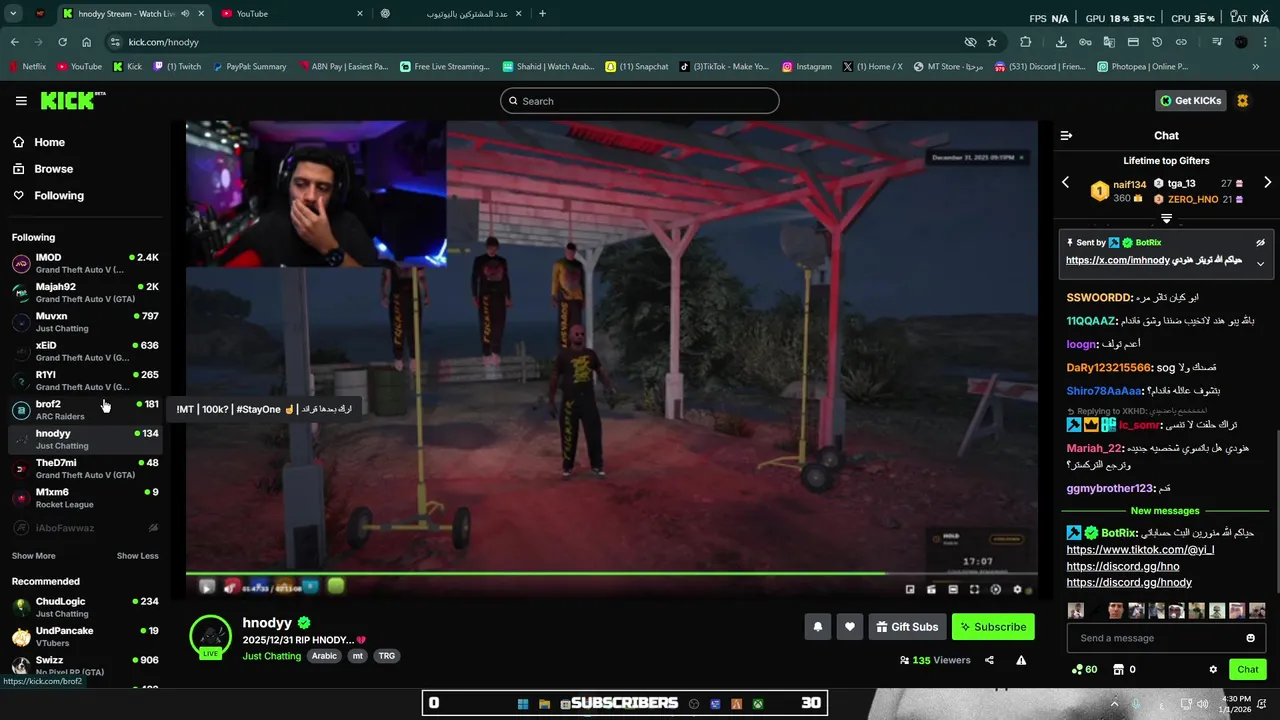The height and width of the screenshot is (720, 1280).
Task: Open emoji picker in chat input
Action: tap(1250, 638)
